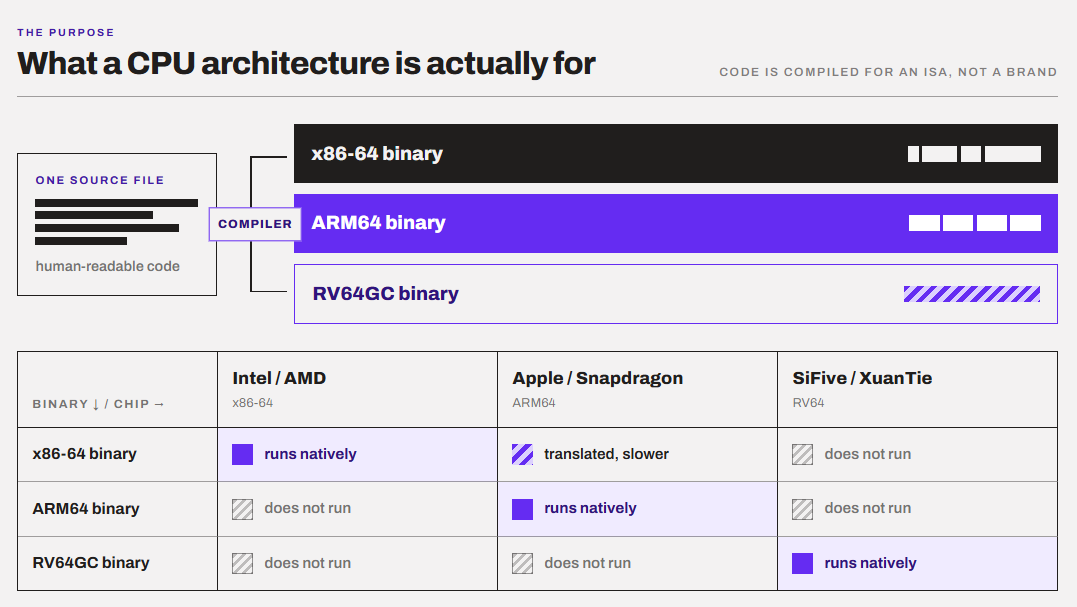The width and height of the screenshot is (1077, 607).
Task: Click BINARY / CHIP corner header
Action: [99, 404]
